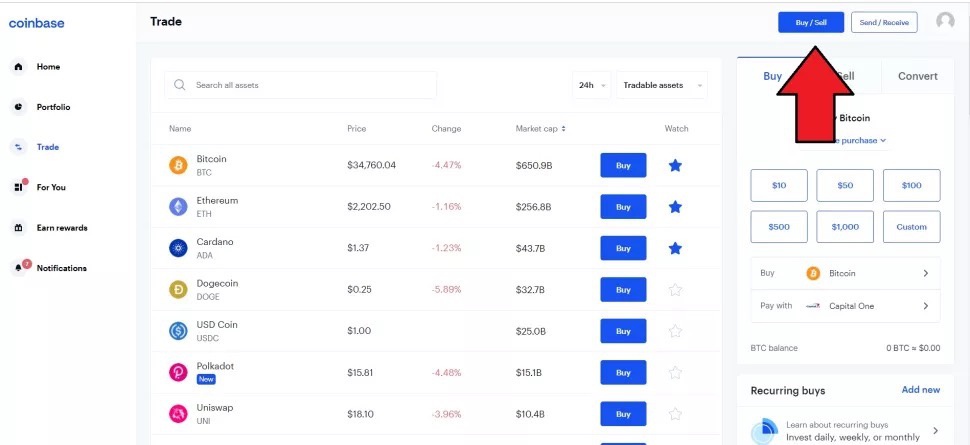
Task: Open the 24h time range dropdown
Action: click(592, 85)
